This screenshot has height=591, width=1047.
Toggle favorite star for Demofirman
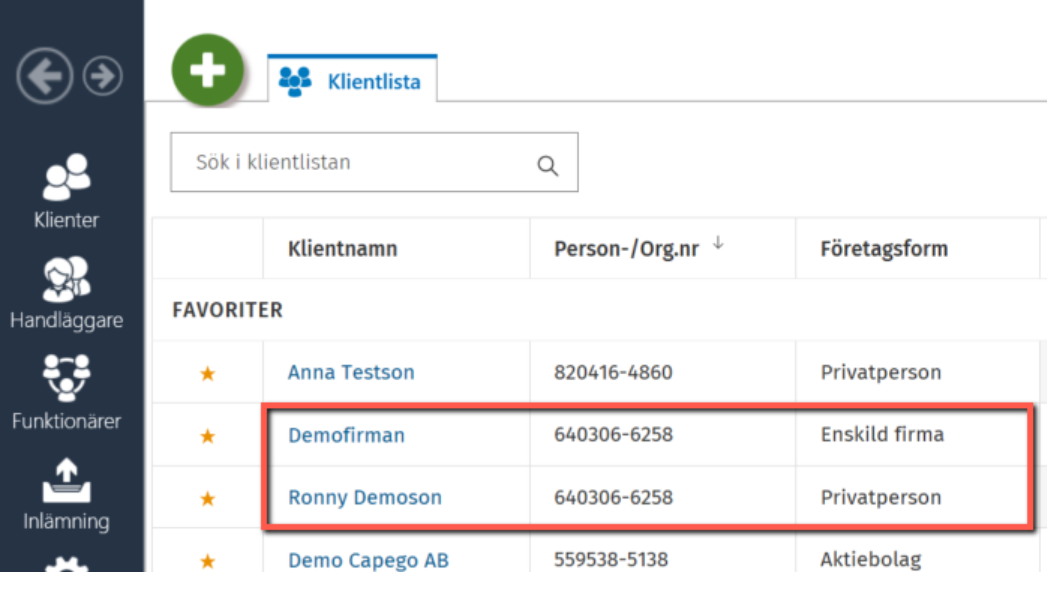(208, 436)
